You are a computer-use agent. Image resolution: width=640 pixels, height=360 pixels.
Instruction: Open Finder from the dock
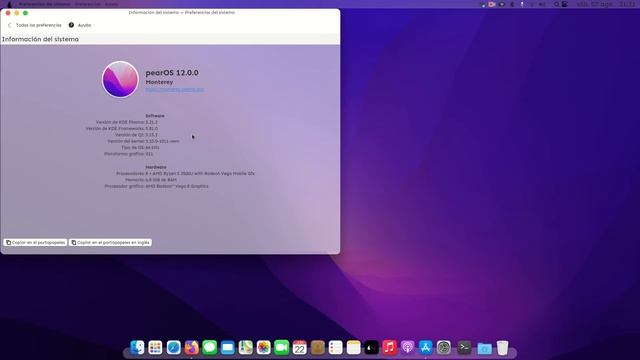click(137, 347)
